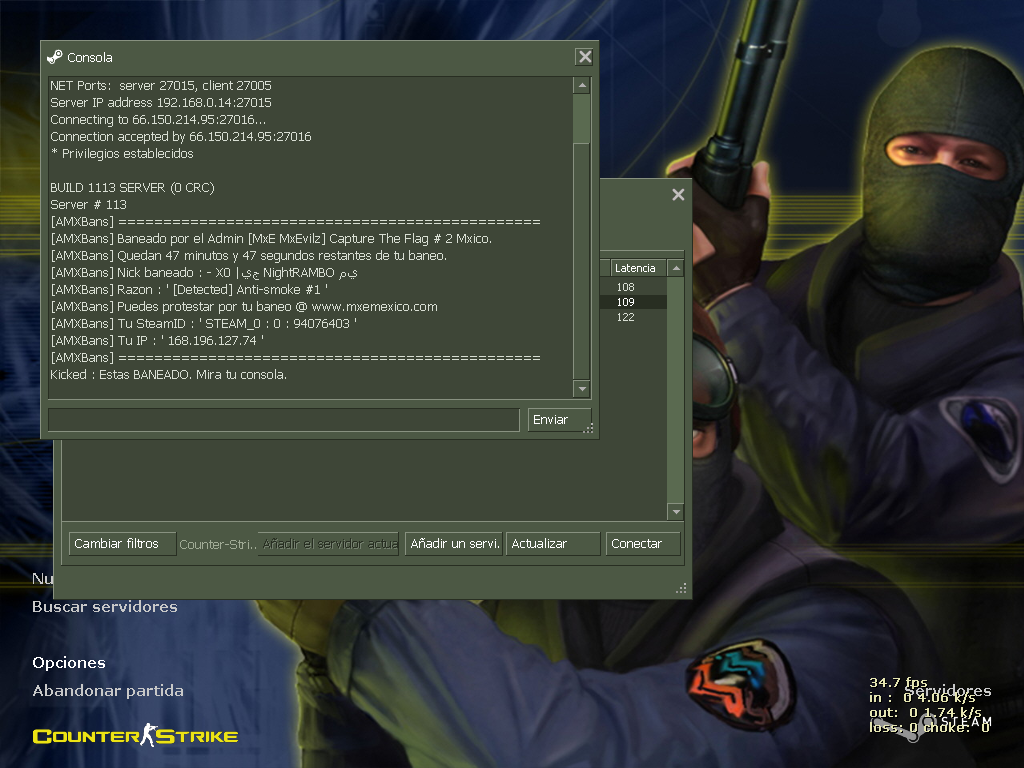1024x768 pixels.
Task: Open Buscar servidores from main menu
Action: pos(104,607)
